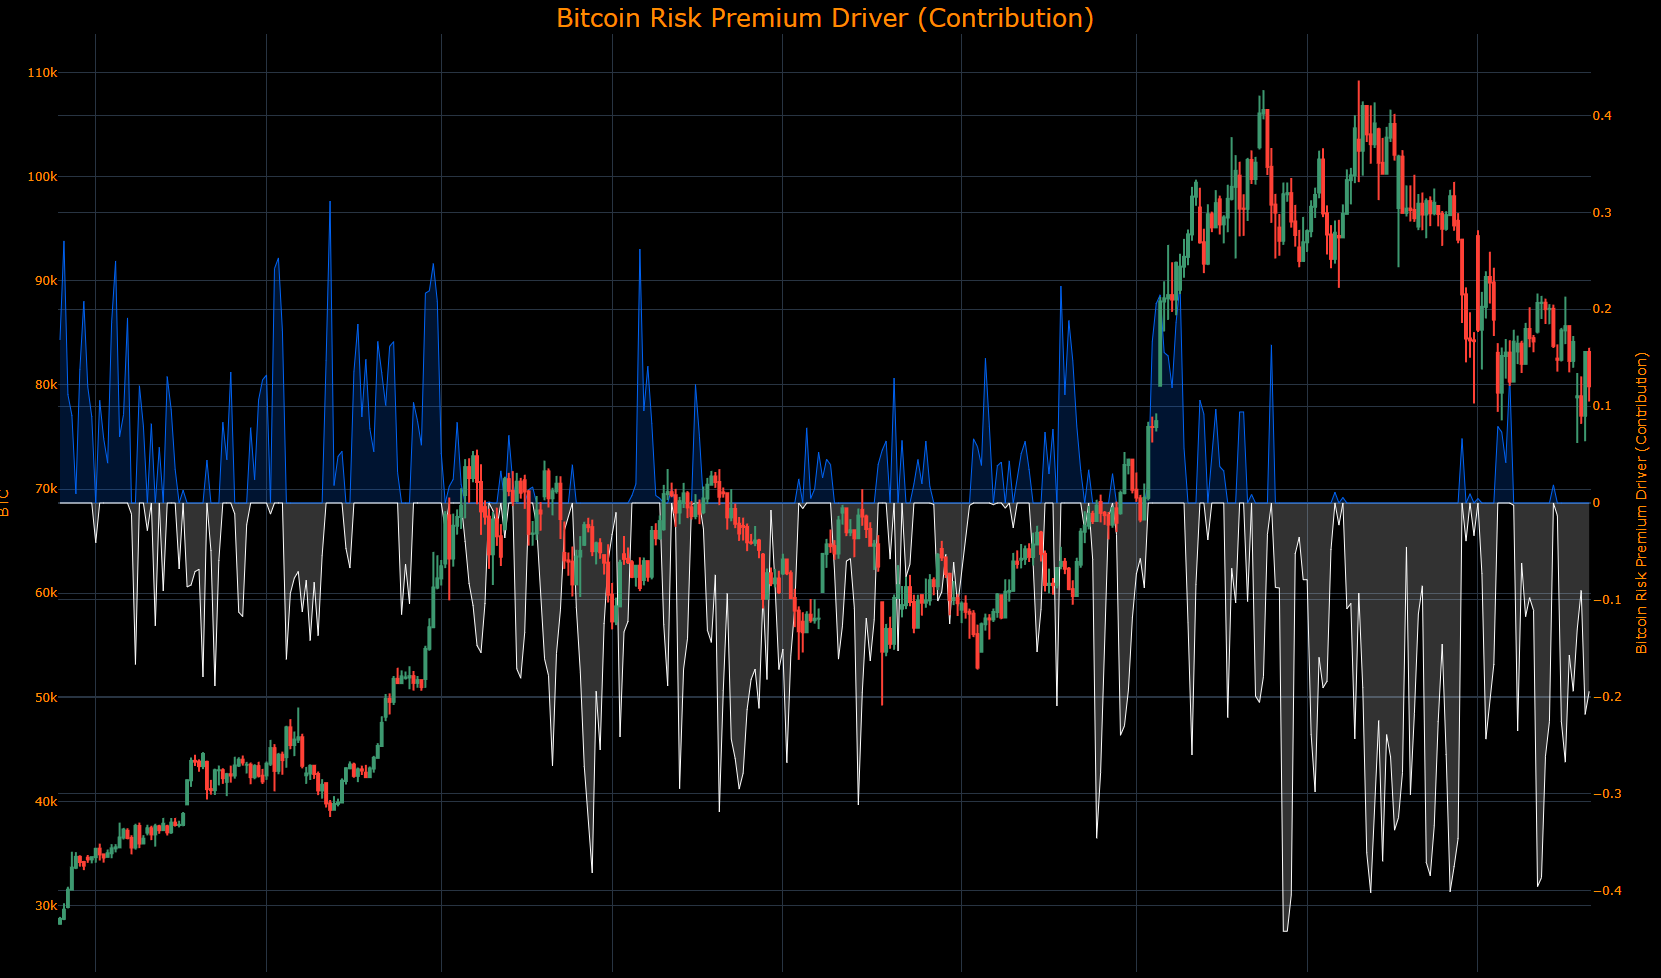Click the chart title 'Bitcoin Risk Premium Driver (Contribution)'
Image resolution: width=1661 pixels, height=978 pixels.
(x=825, y=18)
